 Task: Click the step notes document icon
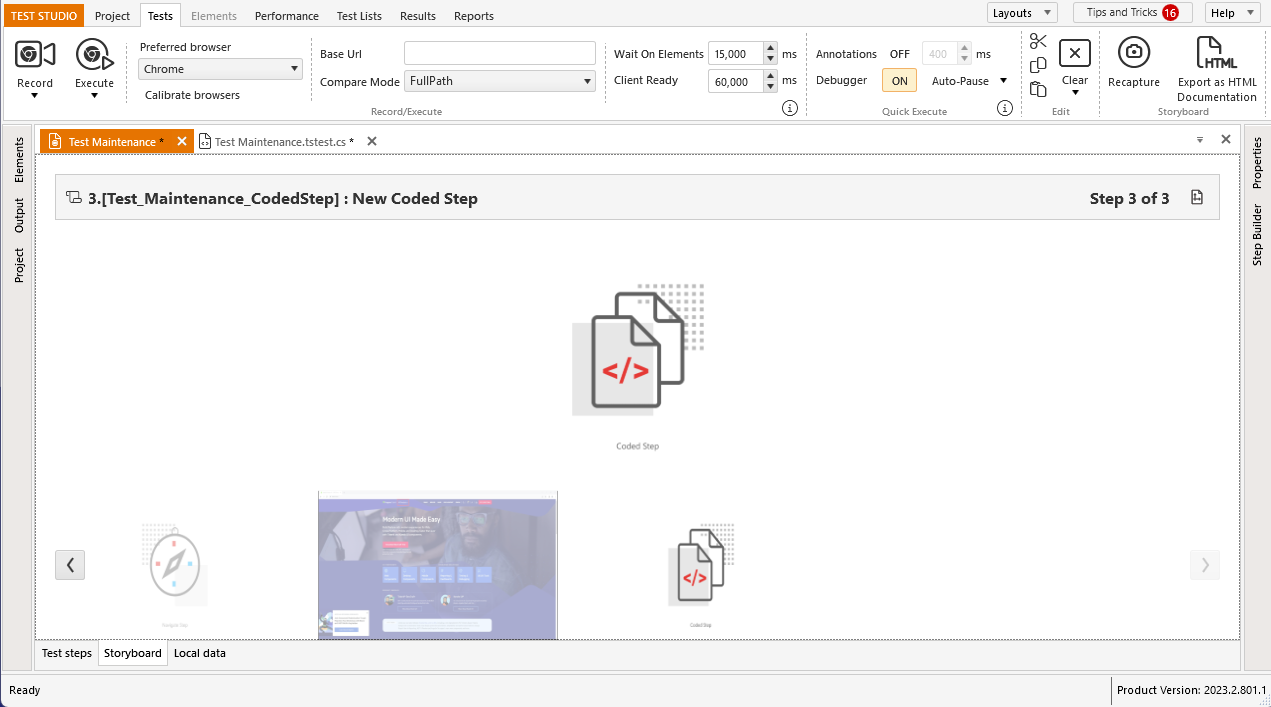(x=1197, y=198)
